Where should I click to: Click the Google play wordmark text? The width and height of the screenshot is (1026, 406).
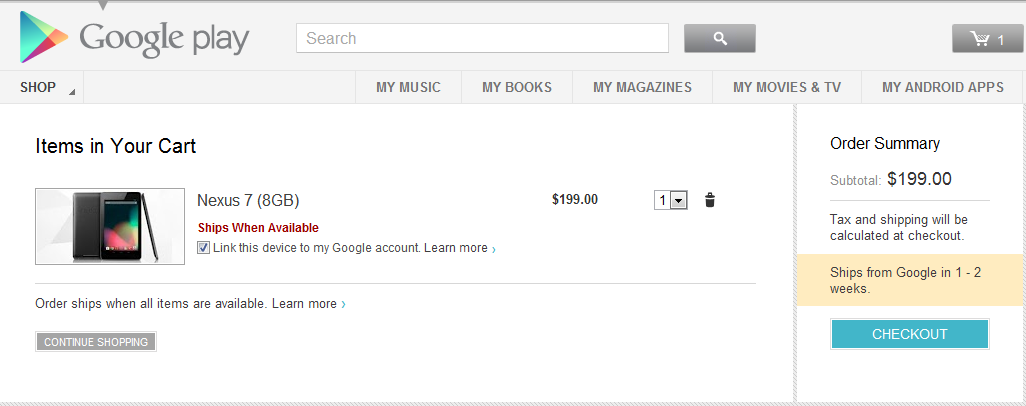[164, 38]
